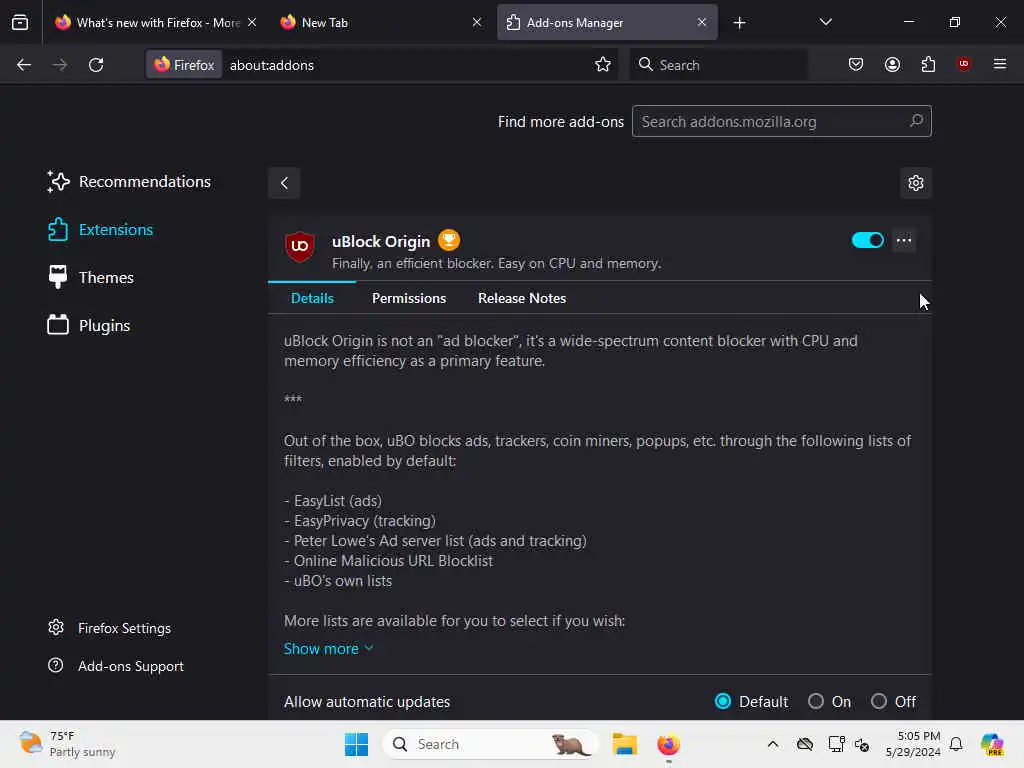The height and width of the screenshot is (768, 1024).
Task: Open File Explorer from the taskbar
Action: pyautogui.click(x=624, y=744)
